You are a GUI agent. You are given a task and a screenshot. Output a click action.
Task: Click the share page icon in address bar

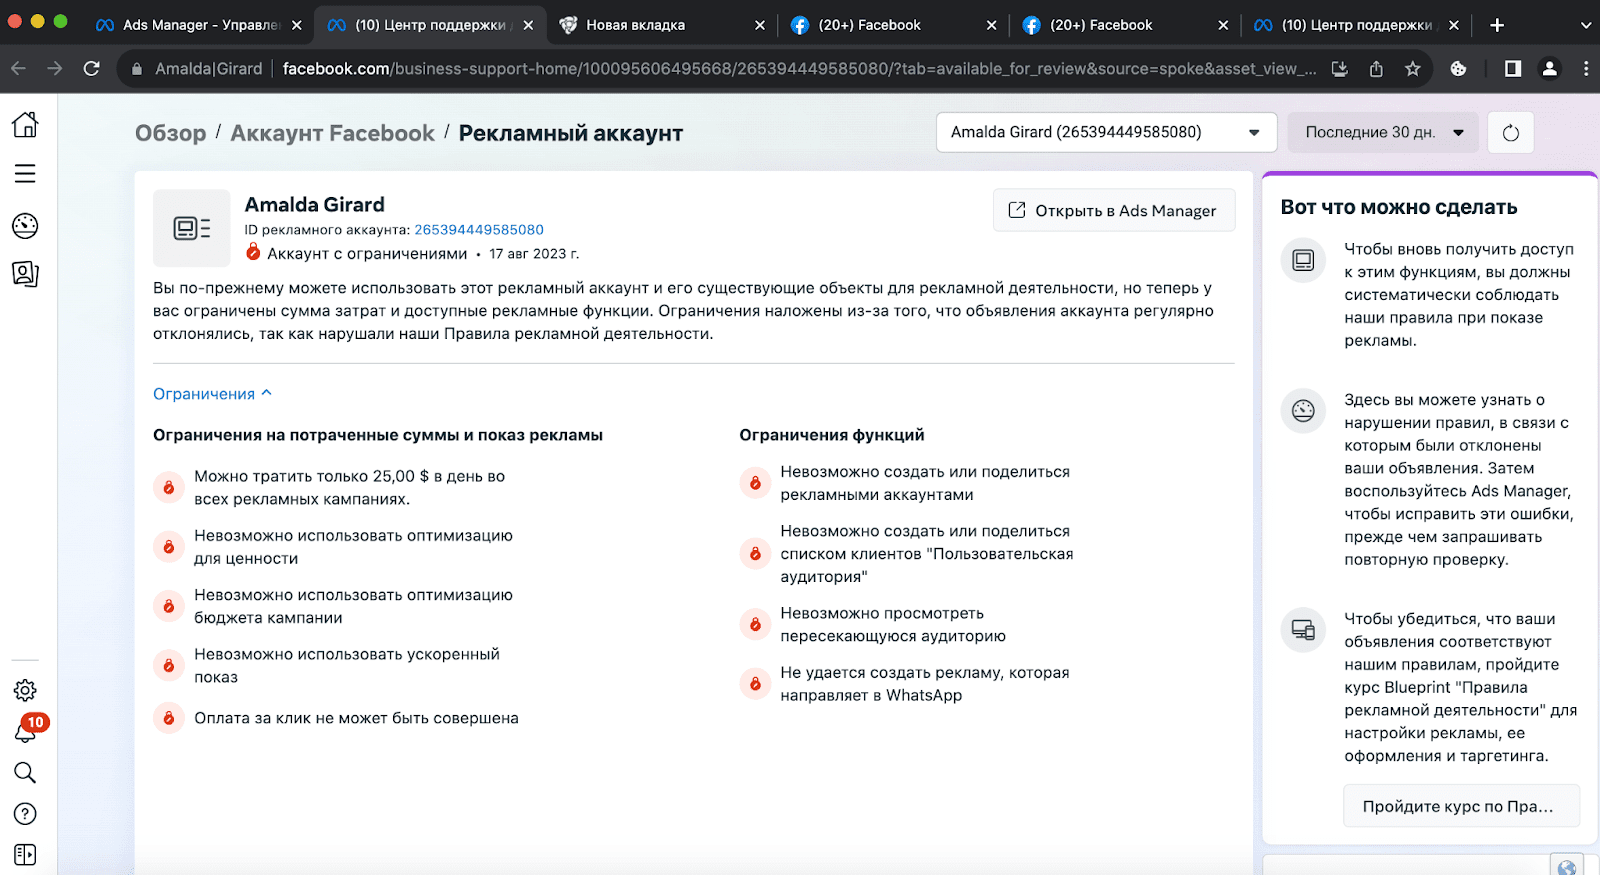(1376, 68)
